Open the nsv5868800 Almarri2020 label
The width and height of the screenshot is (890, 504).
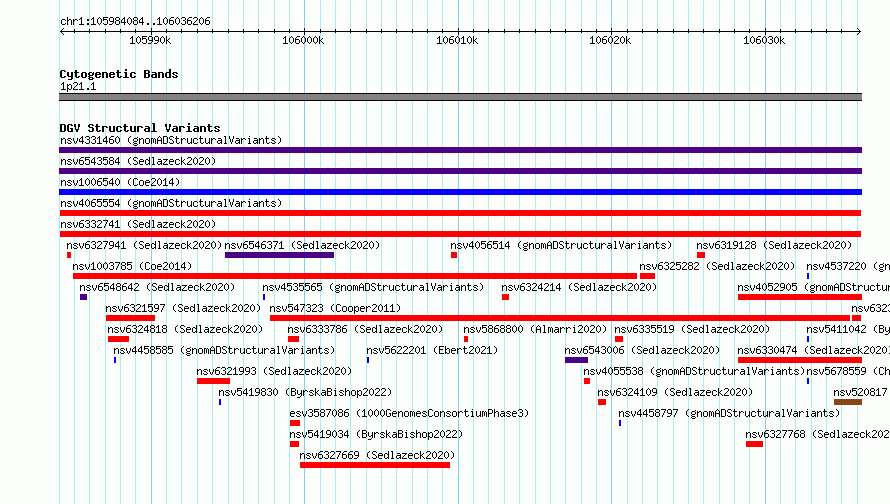(x=535, y=329)
